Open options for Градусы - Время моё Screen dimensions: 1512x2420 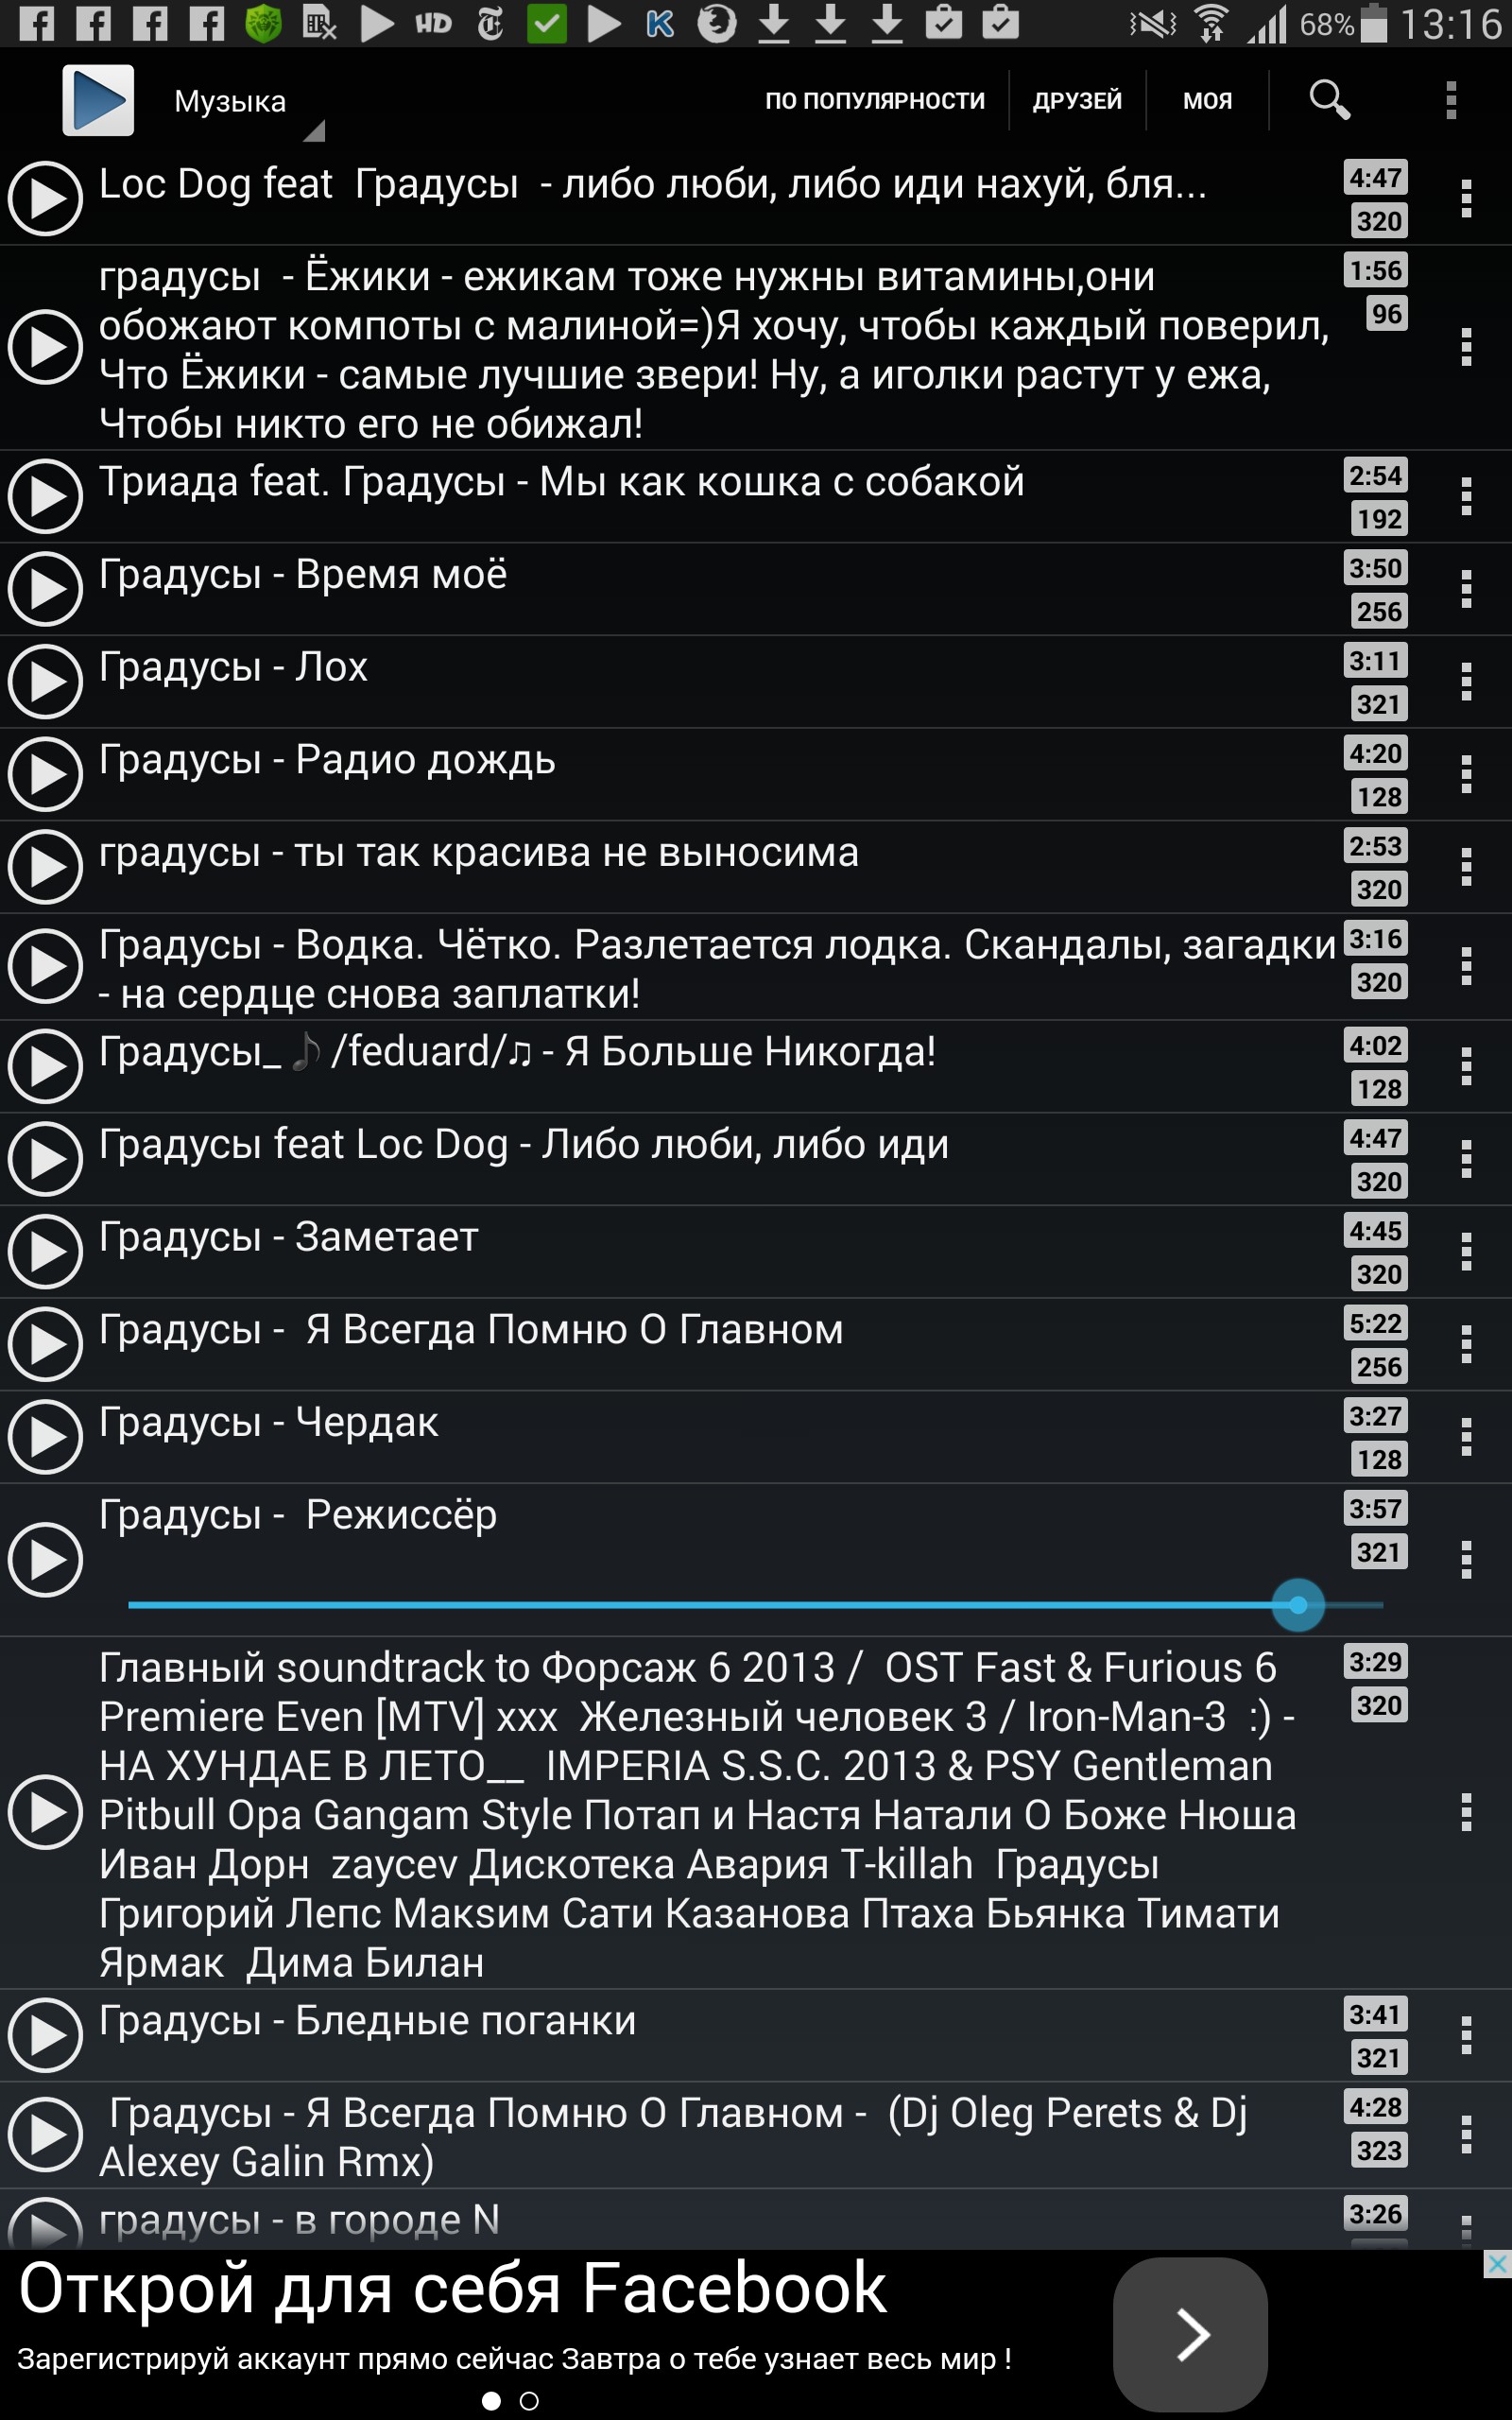[x=1466, y=589]
